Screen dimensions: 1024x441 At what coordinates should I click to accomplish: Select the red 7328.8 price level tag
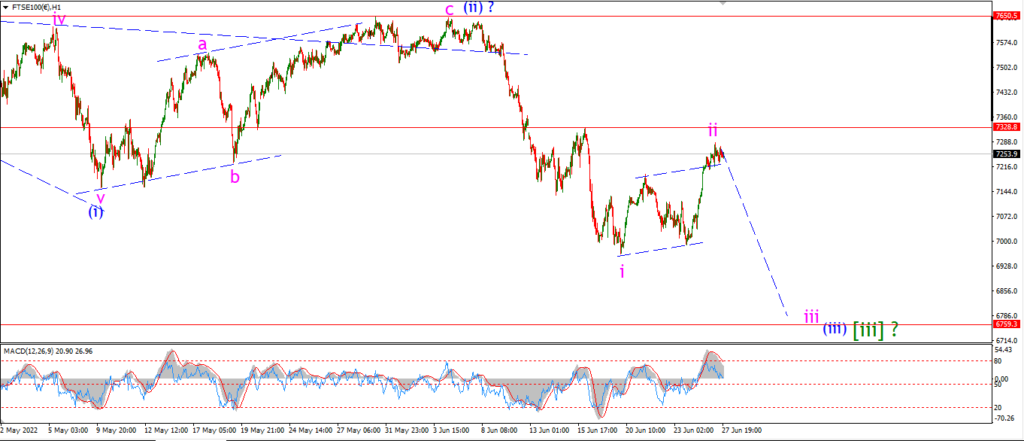(x=1004, y=127)
